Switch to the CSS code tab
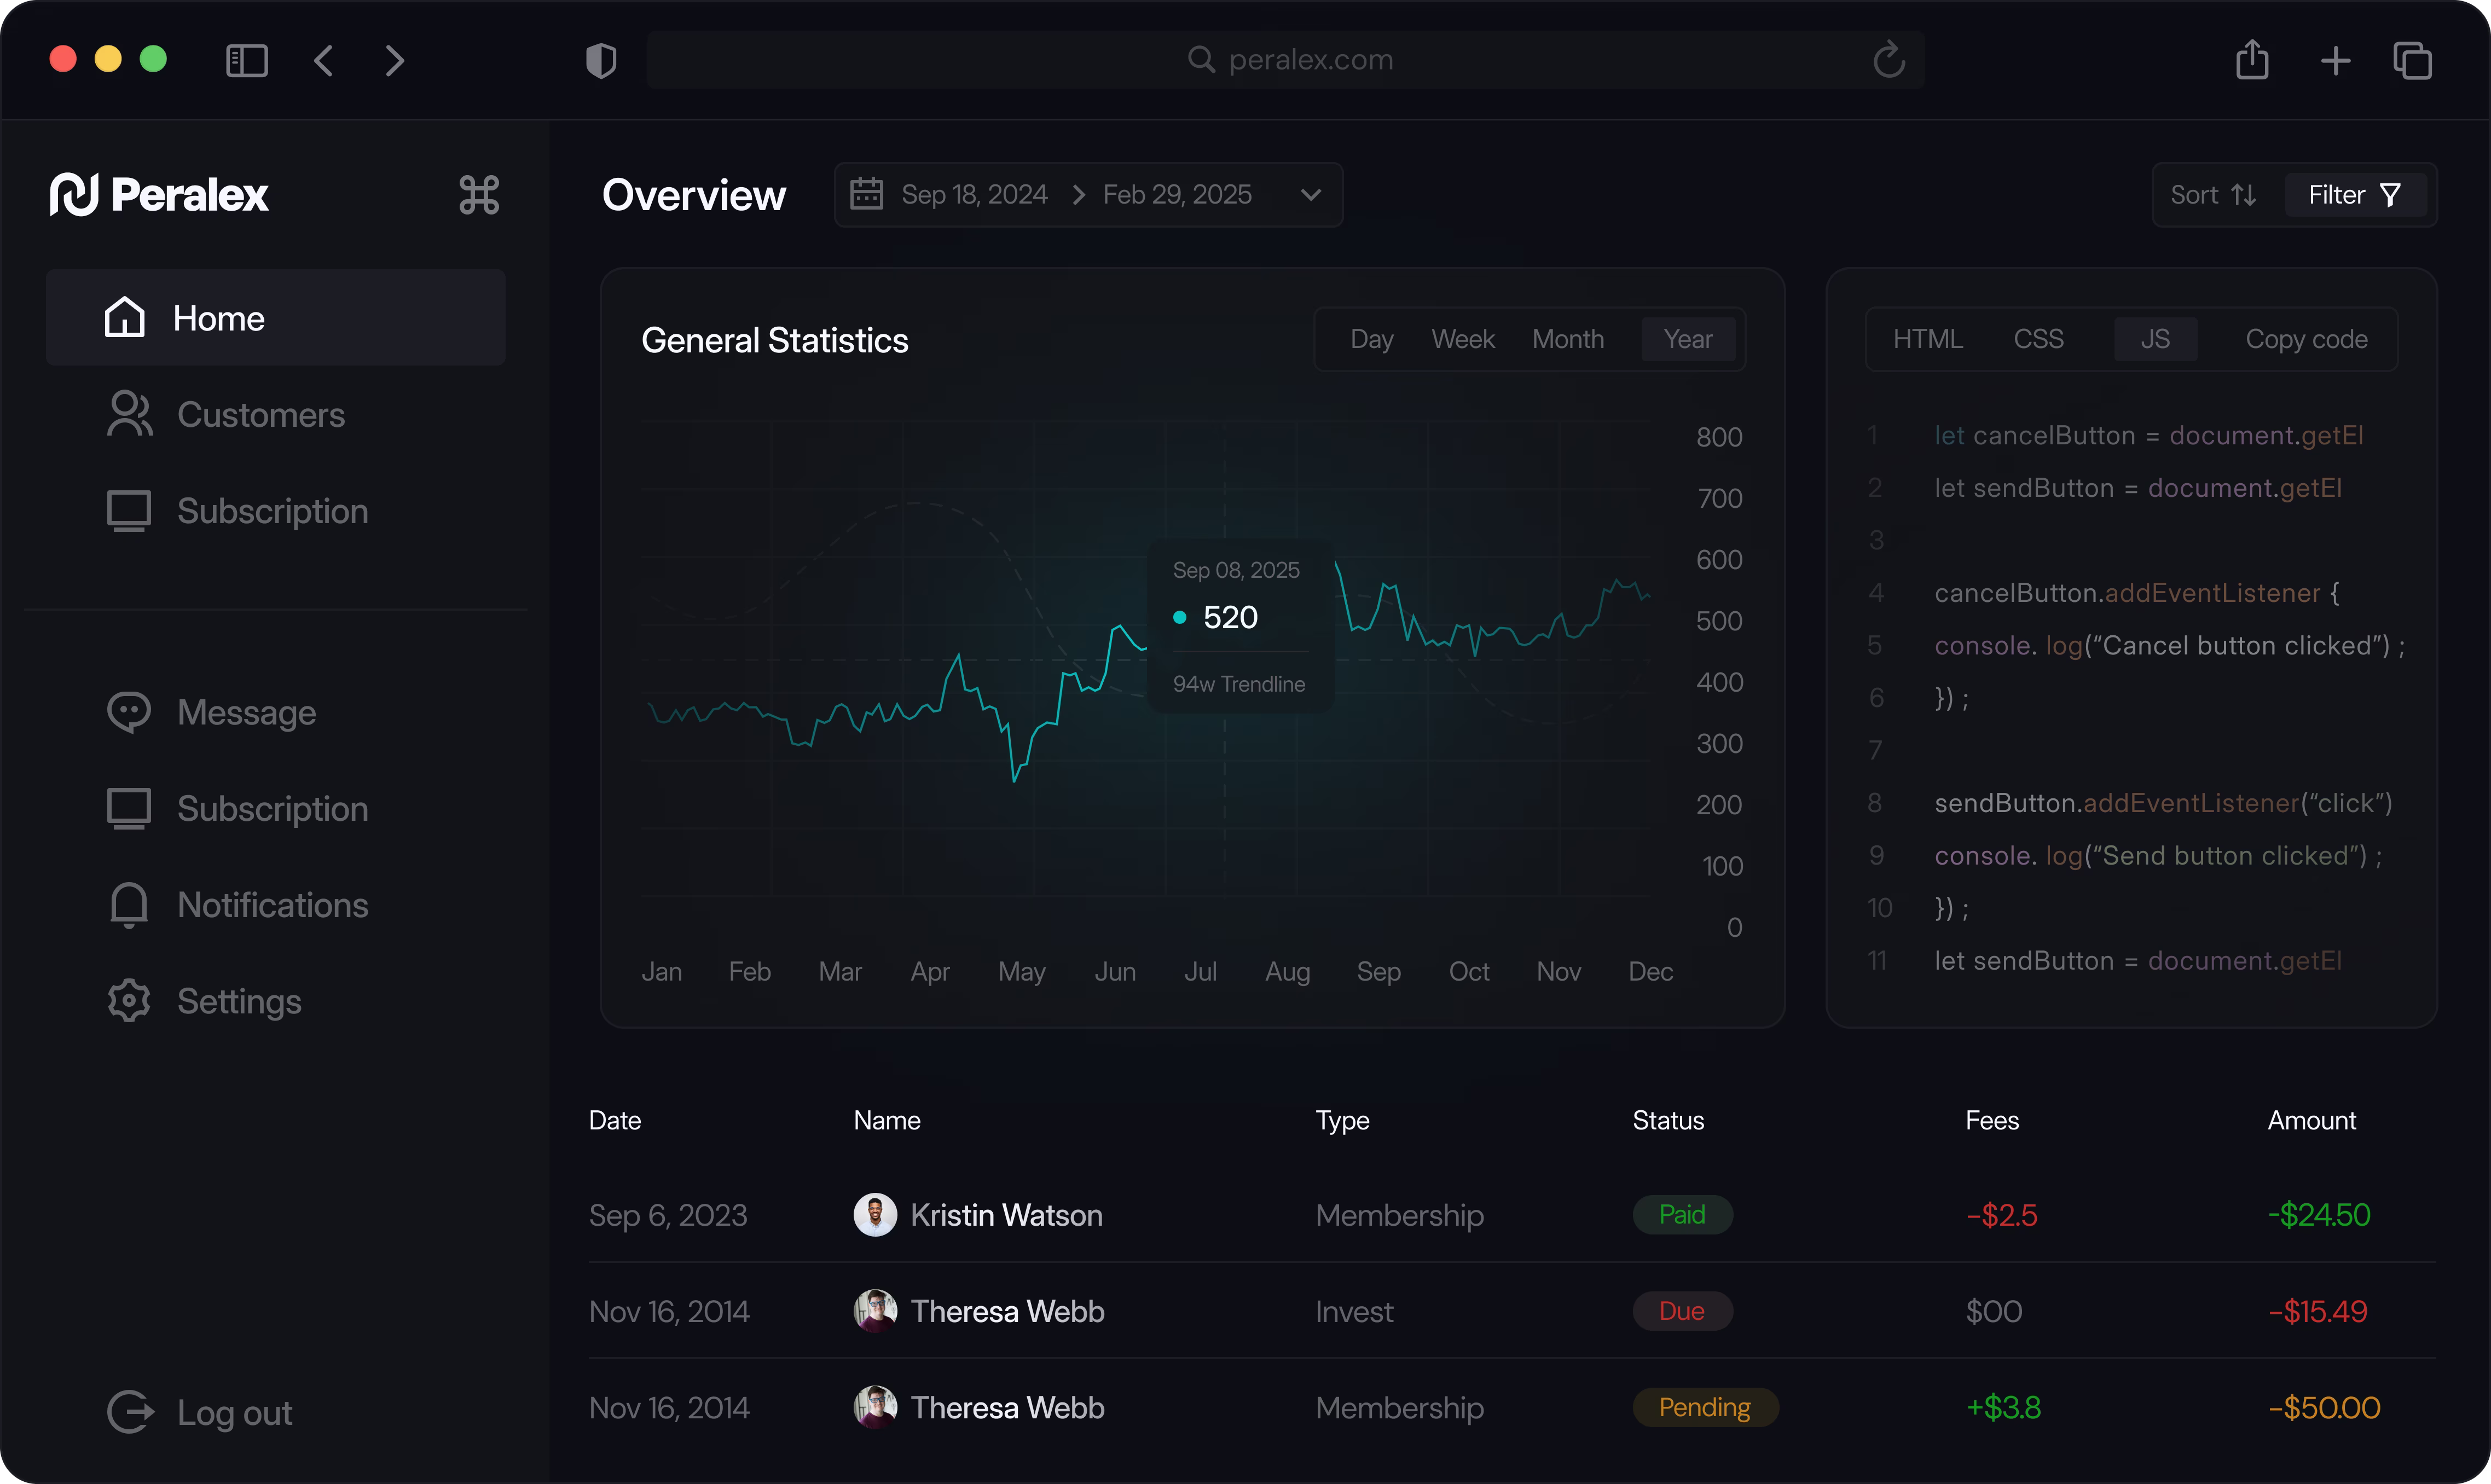Image resolution: width=2491 pixels, height=1484 pixels. click(2038, 340)
